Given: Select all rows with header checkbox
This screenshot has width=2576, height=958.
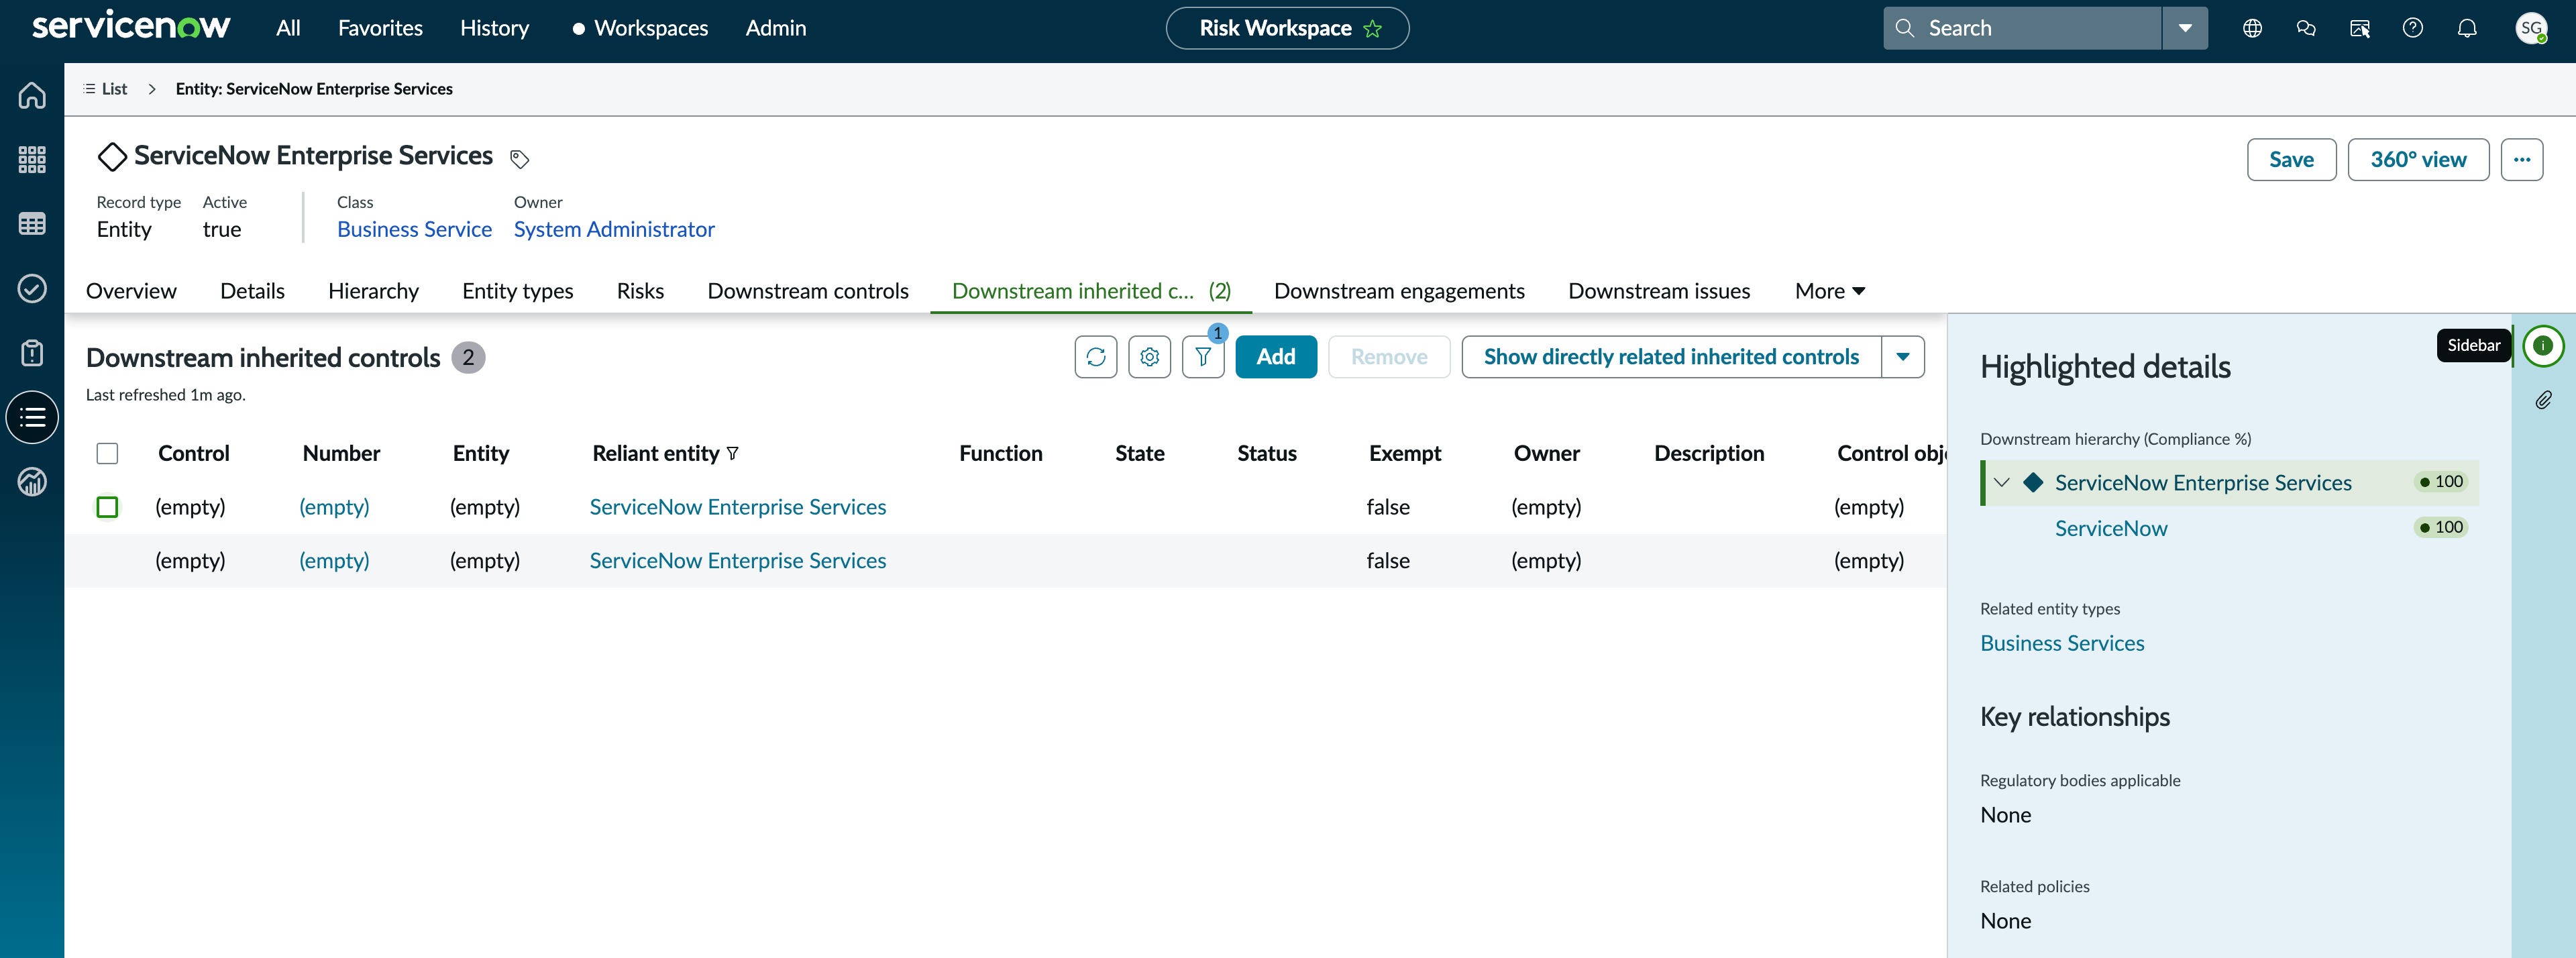Looking at the screenshot, I should 107,454.
